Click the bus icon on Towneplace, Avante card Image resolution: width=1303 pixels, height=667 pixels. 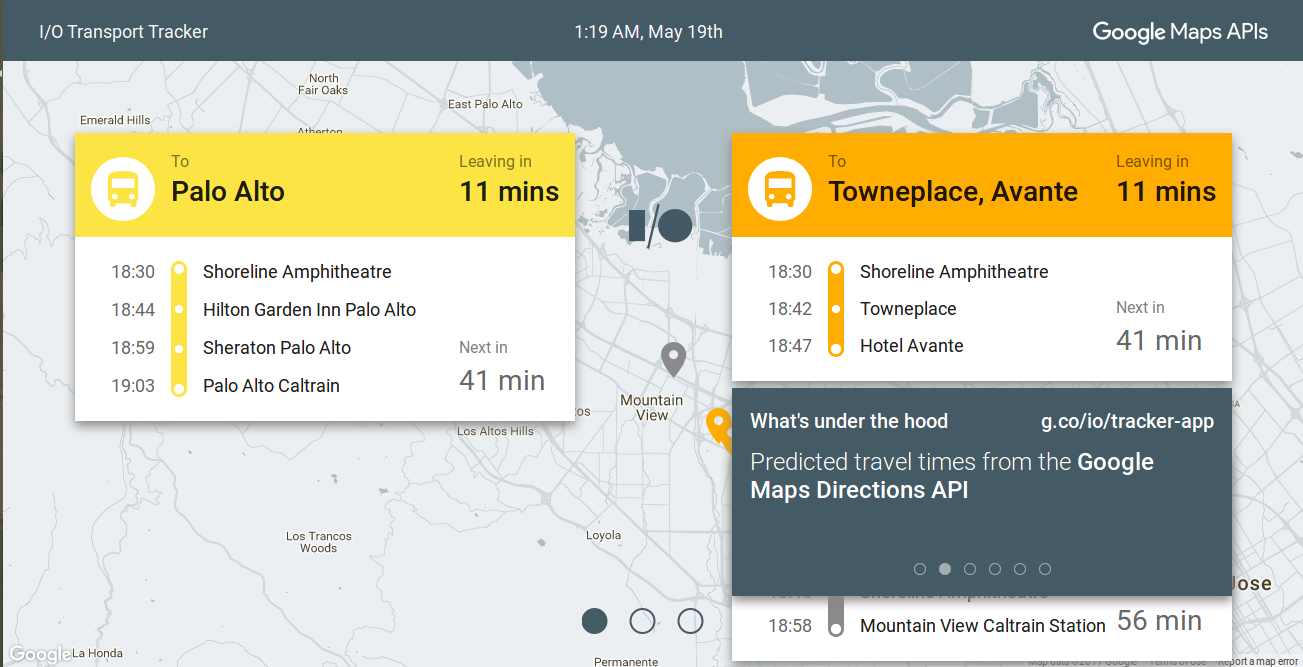[780, 188]
